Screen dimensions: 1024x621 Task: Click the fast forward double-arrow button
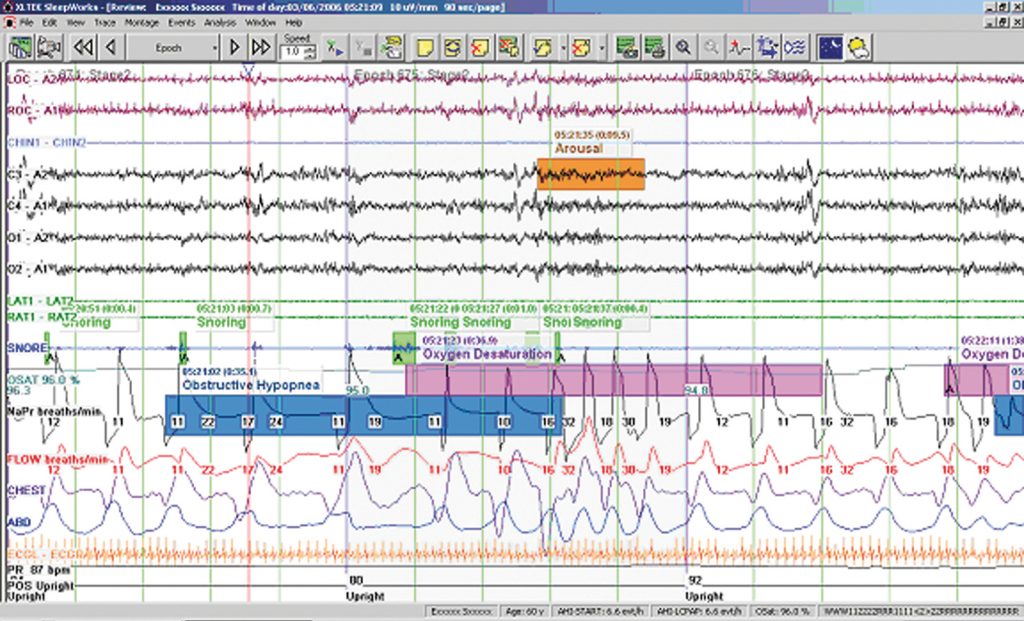point(261,46)
